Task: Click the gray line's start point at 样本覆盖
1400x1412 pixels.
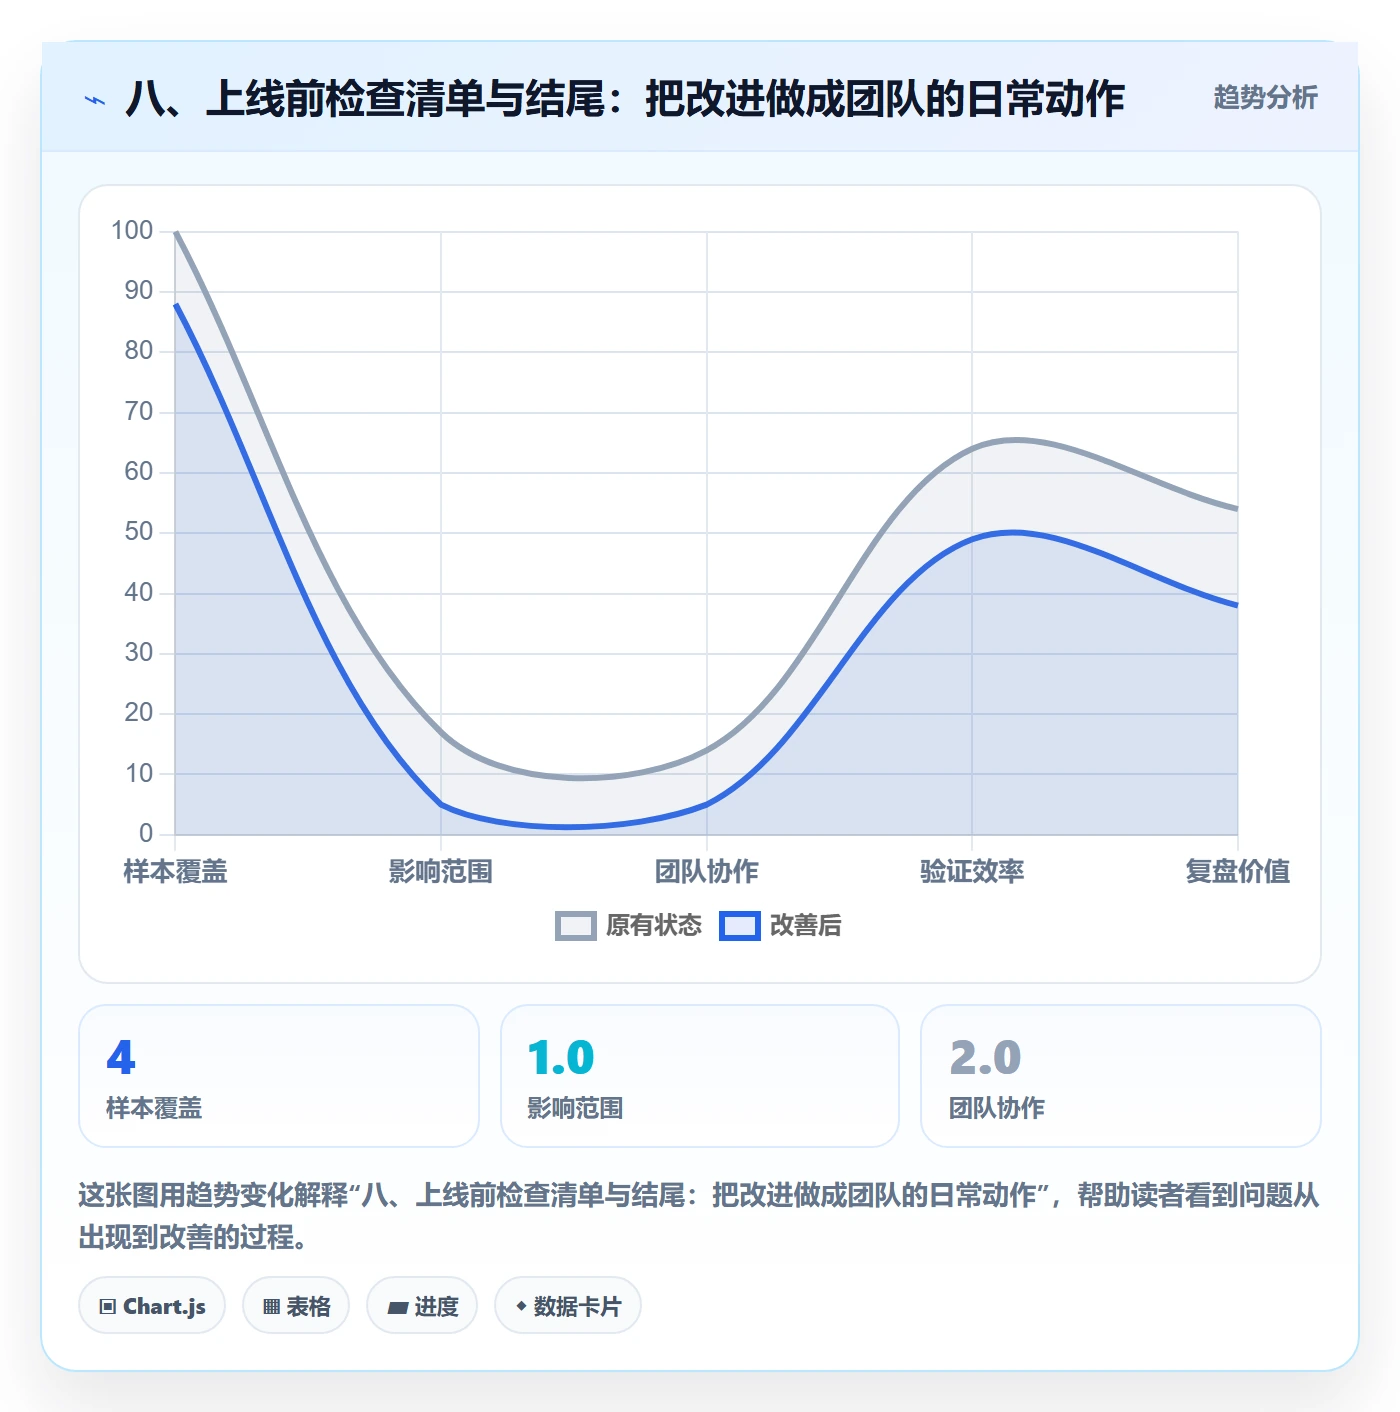Action: coord(176,232)
